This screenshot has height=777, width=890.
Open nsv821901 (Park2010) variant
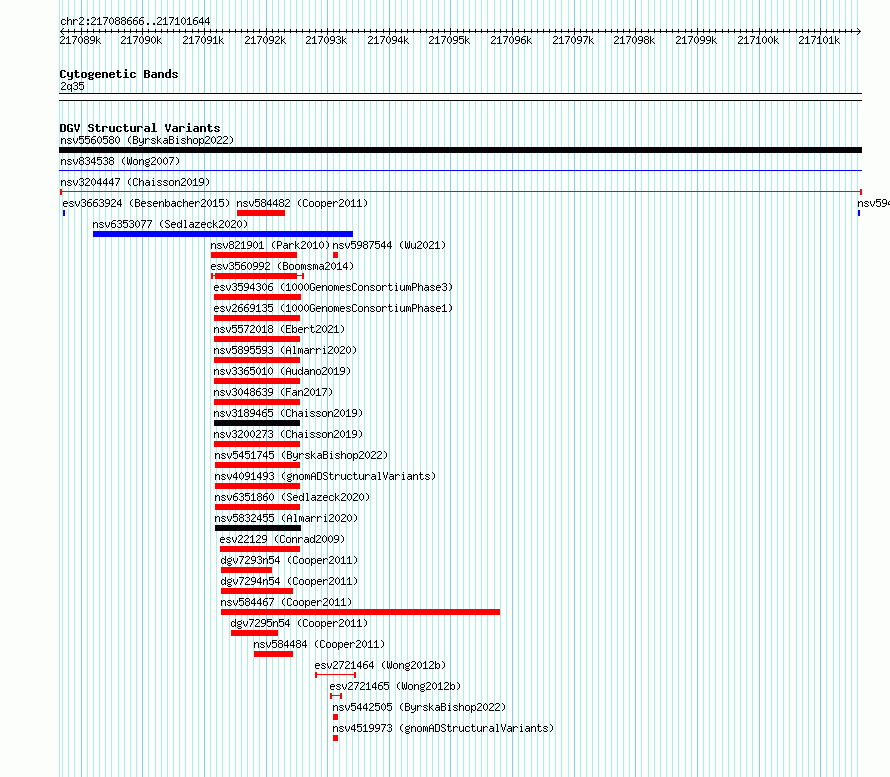(270, 245)
